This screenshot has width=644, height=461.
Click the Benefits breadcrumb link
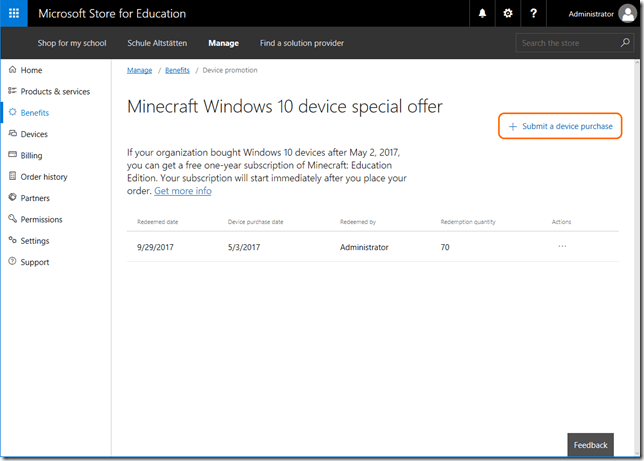[177, 71]
